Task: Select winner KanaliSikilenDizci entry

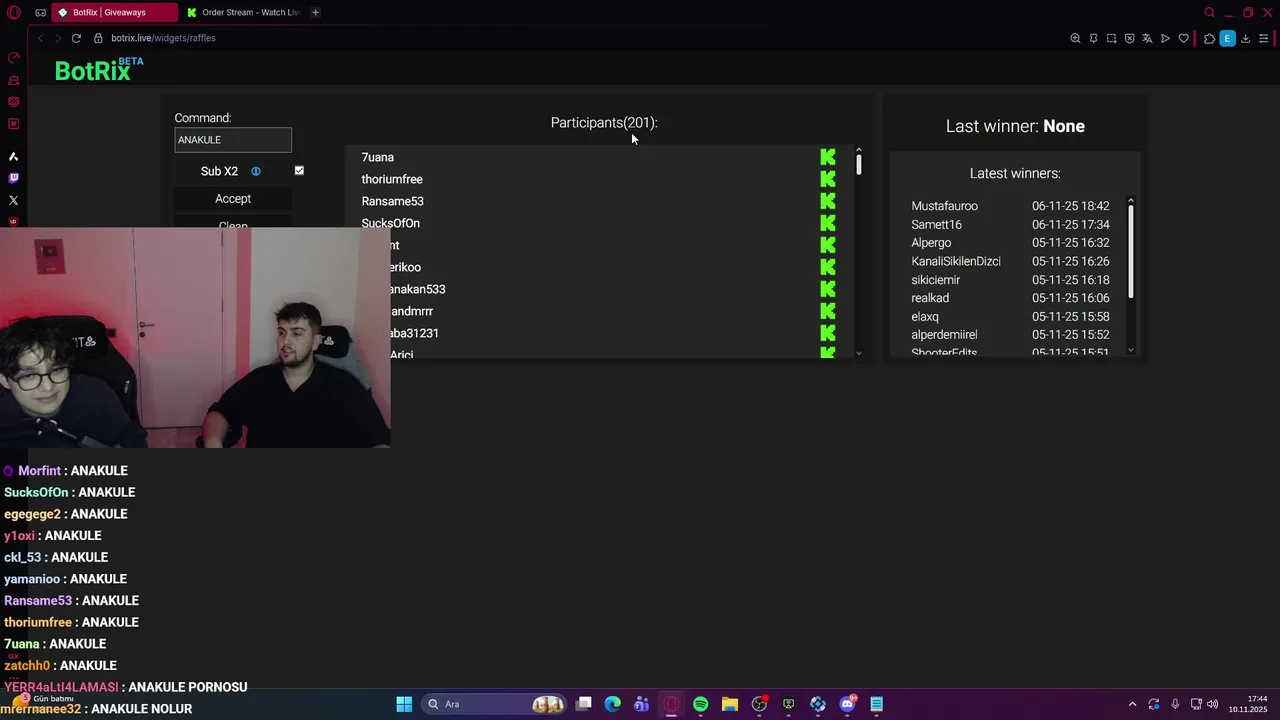Action: tap(956, 261)
